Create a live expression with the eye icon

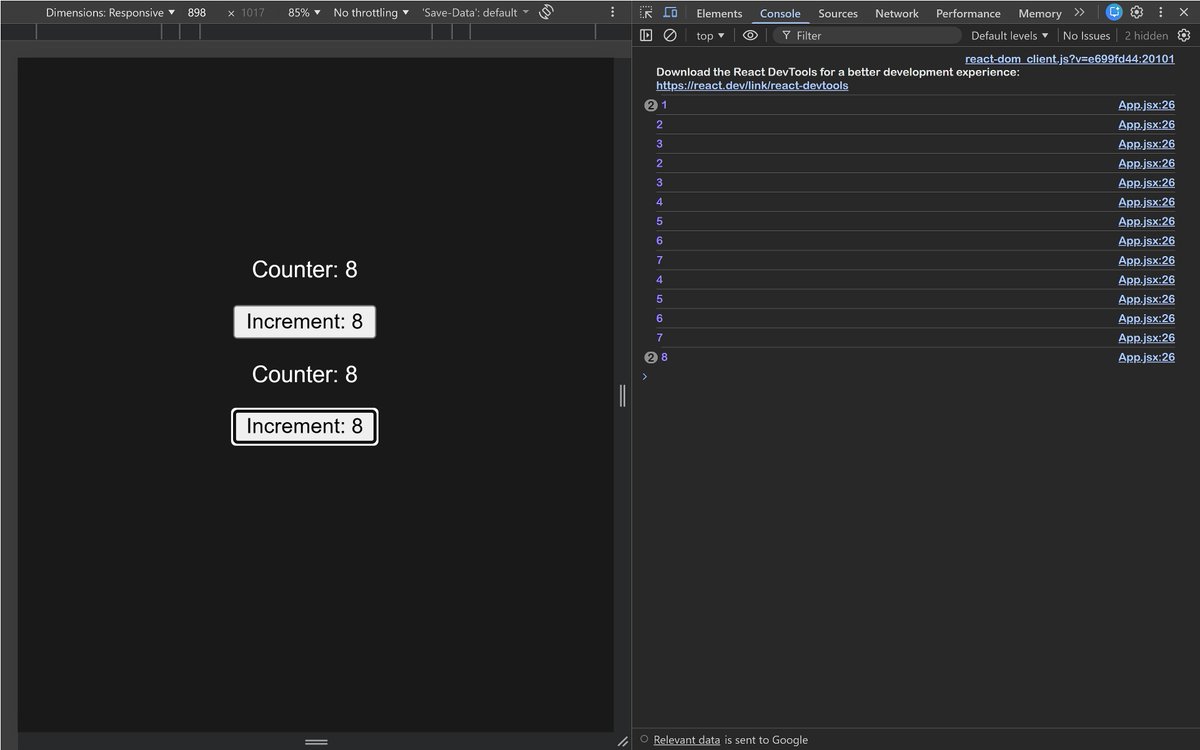coord(750,35)
